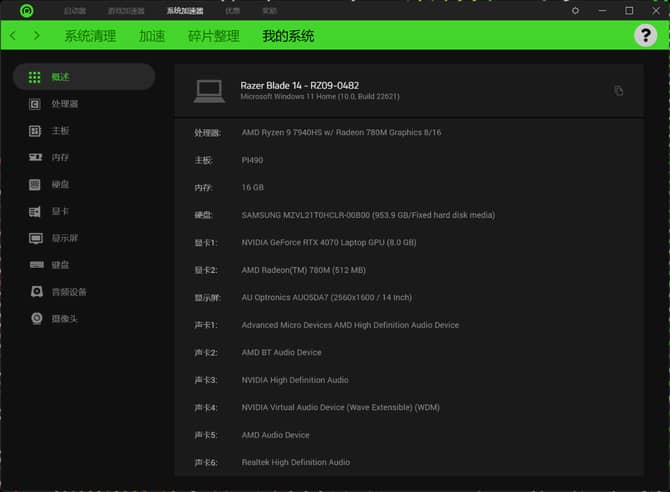Click AMD Radeon(TM) 780M (512 MB) value
This screenshot has height=492, width=670.
tap(304, 270)
